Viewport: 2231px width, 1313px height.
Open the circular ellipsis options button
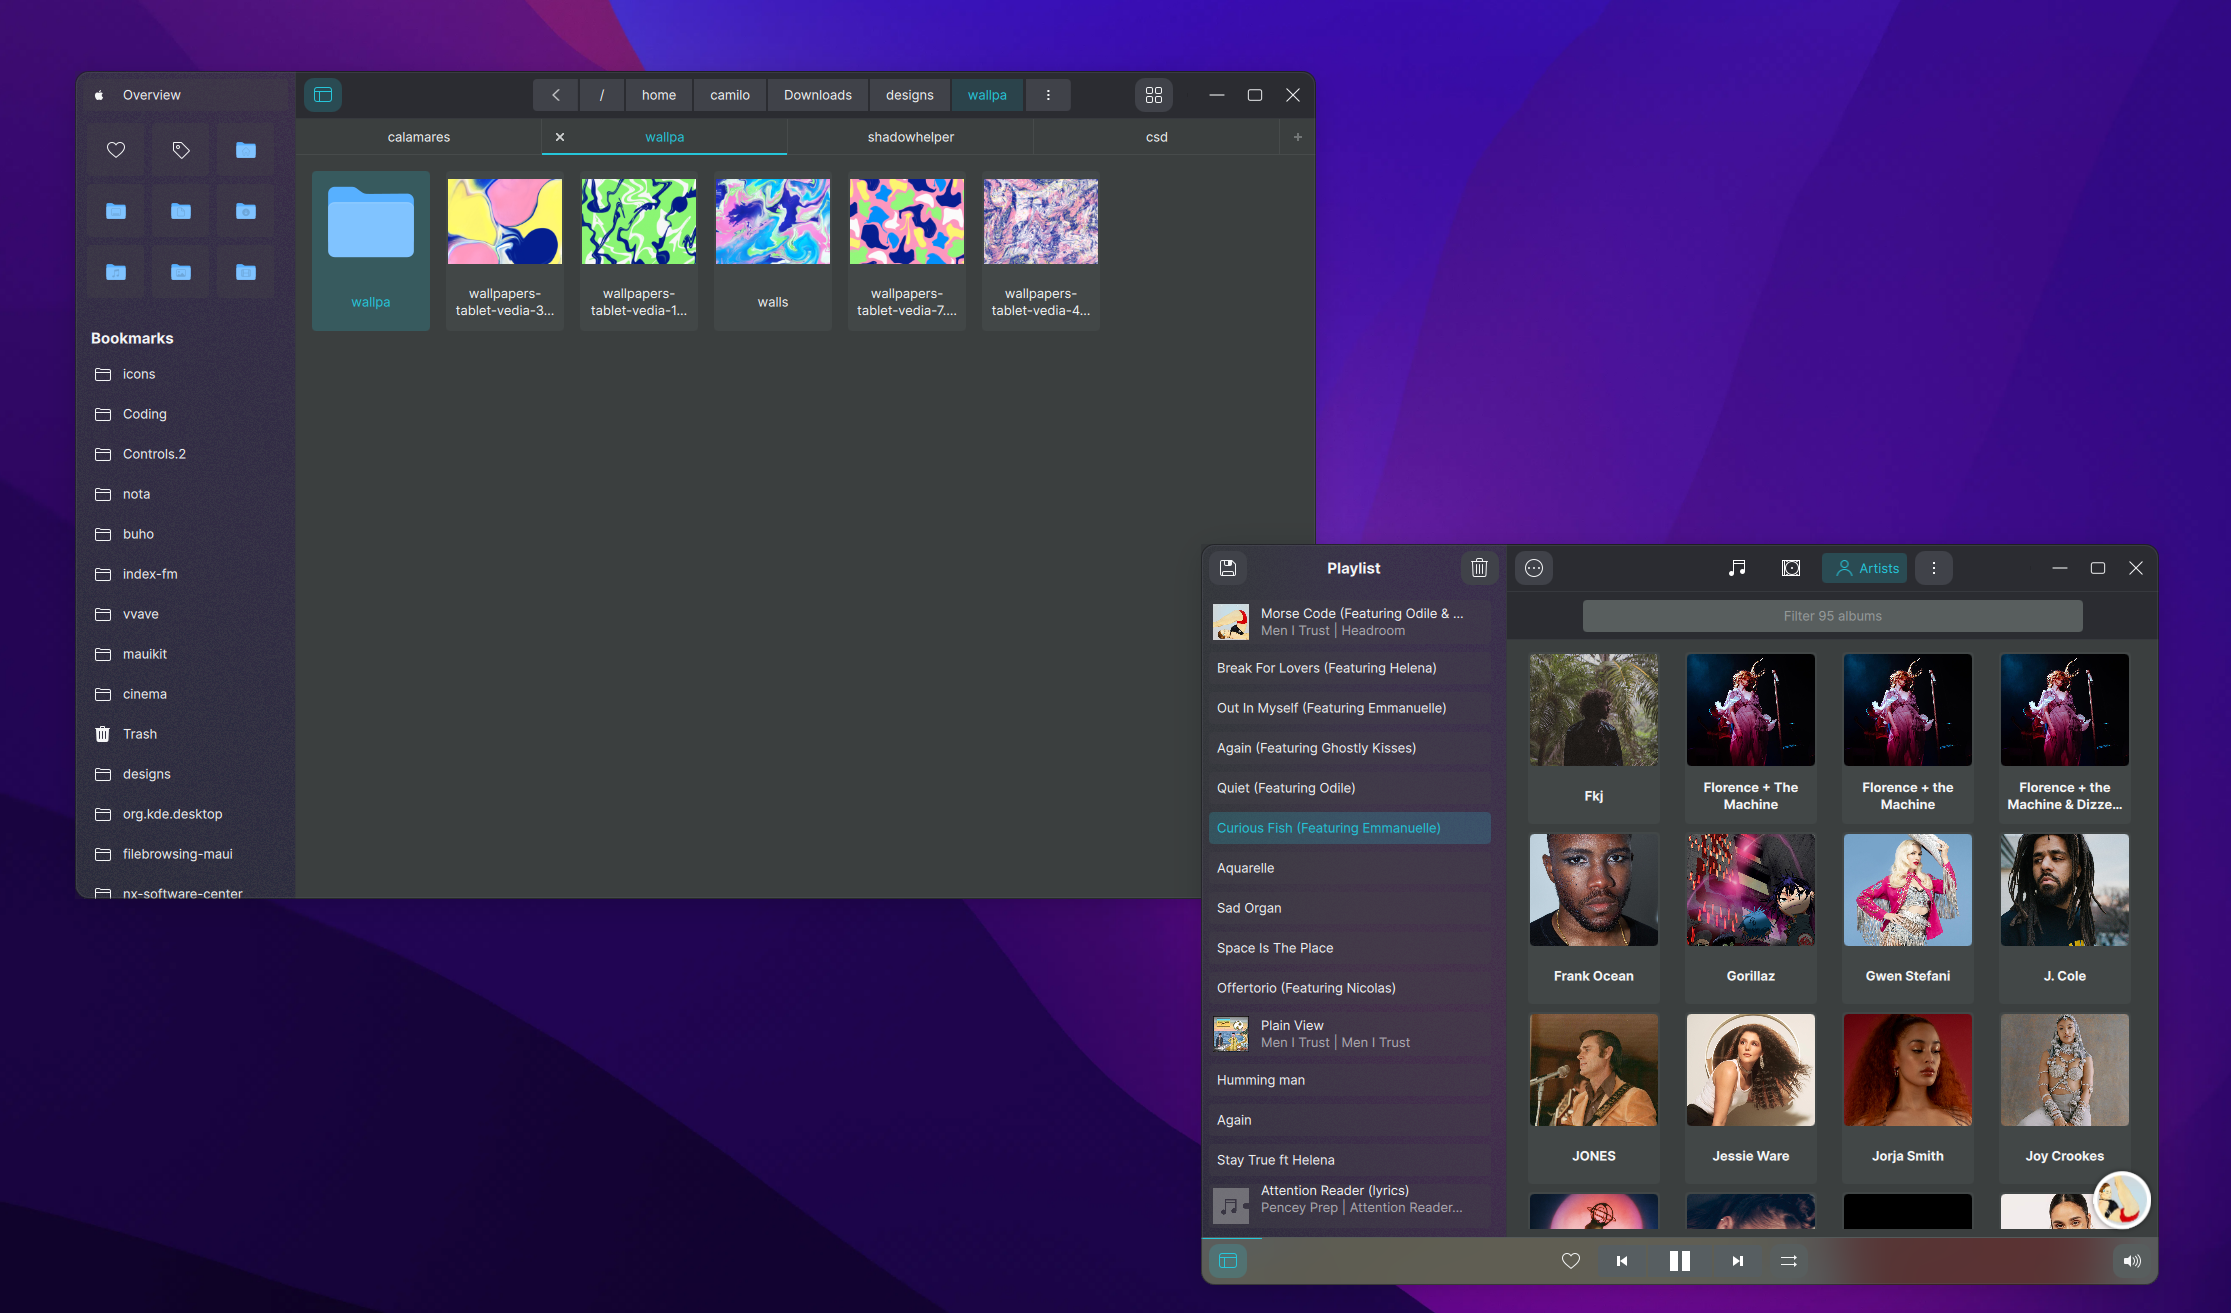coord(1534,568)
